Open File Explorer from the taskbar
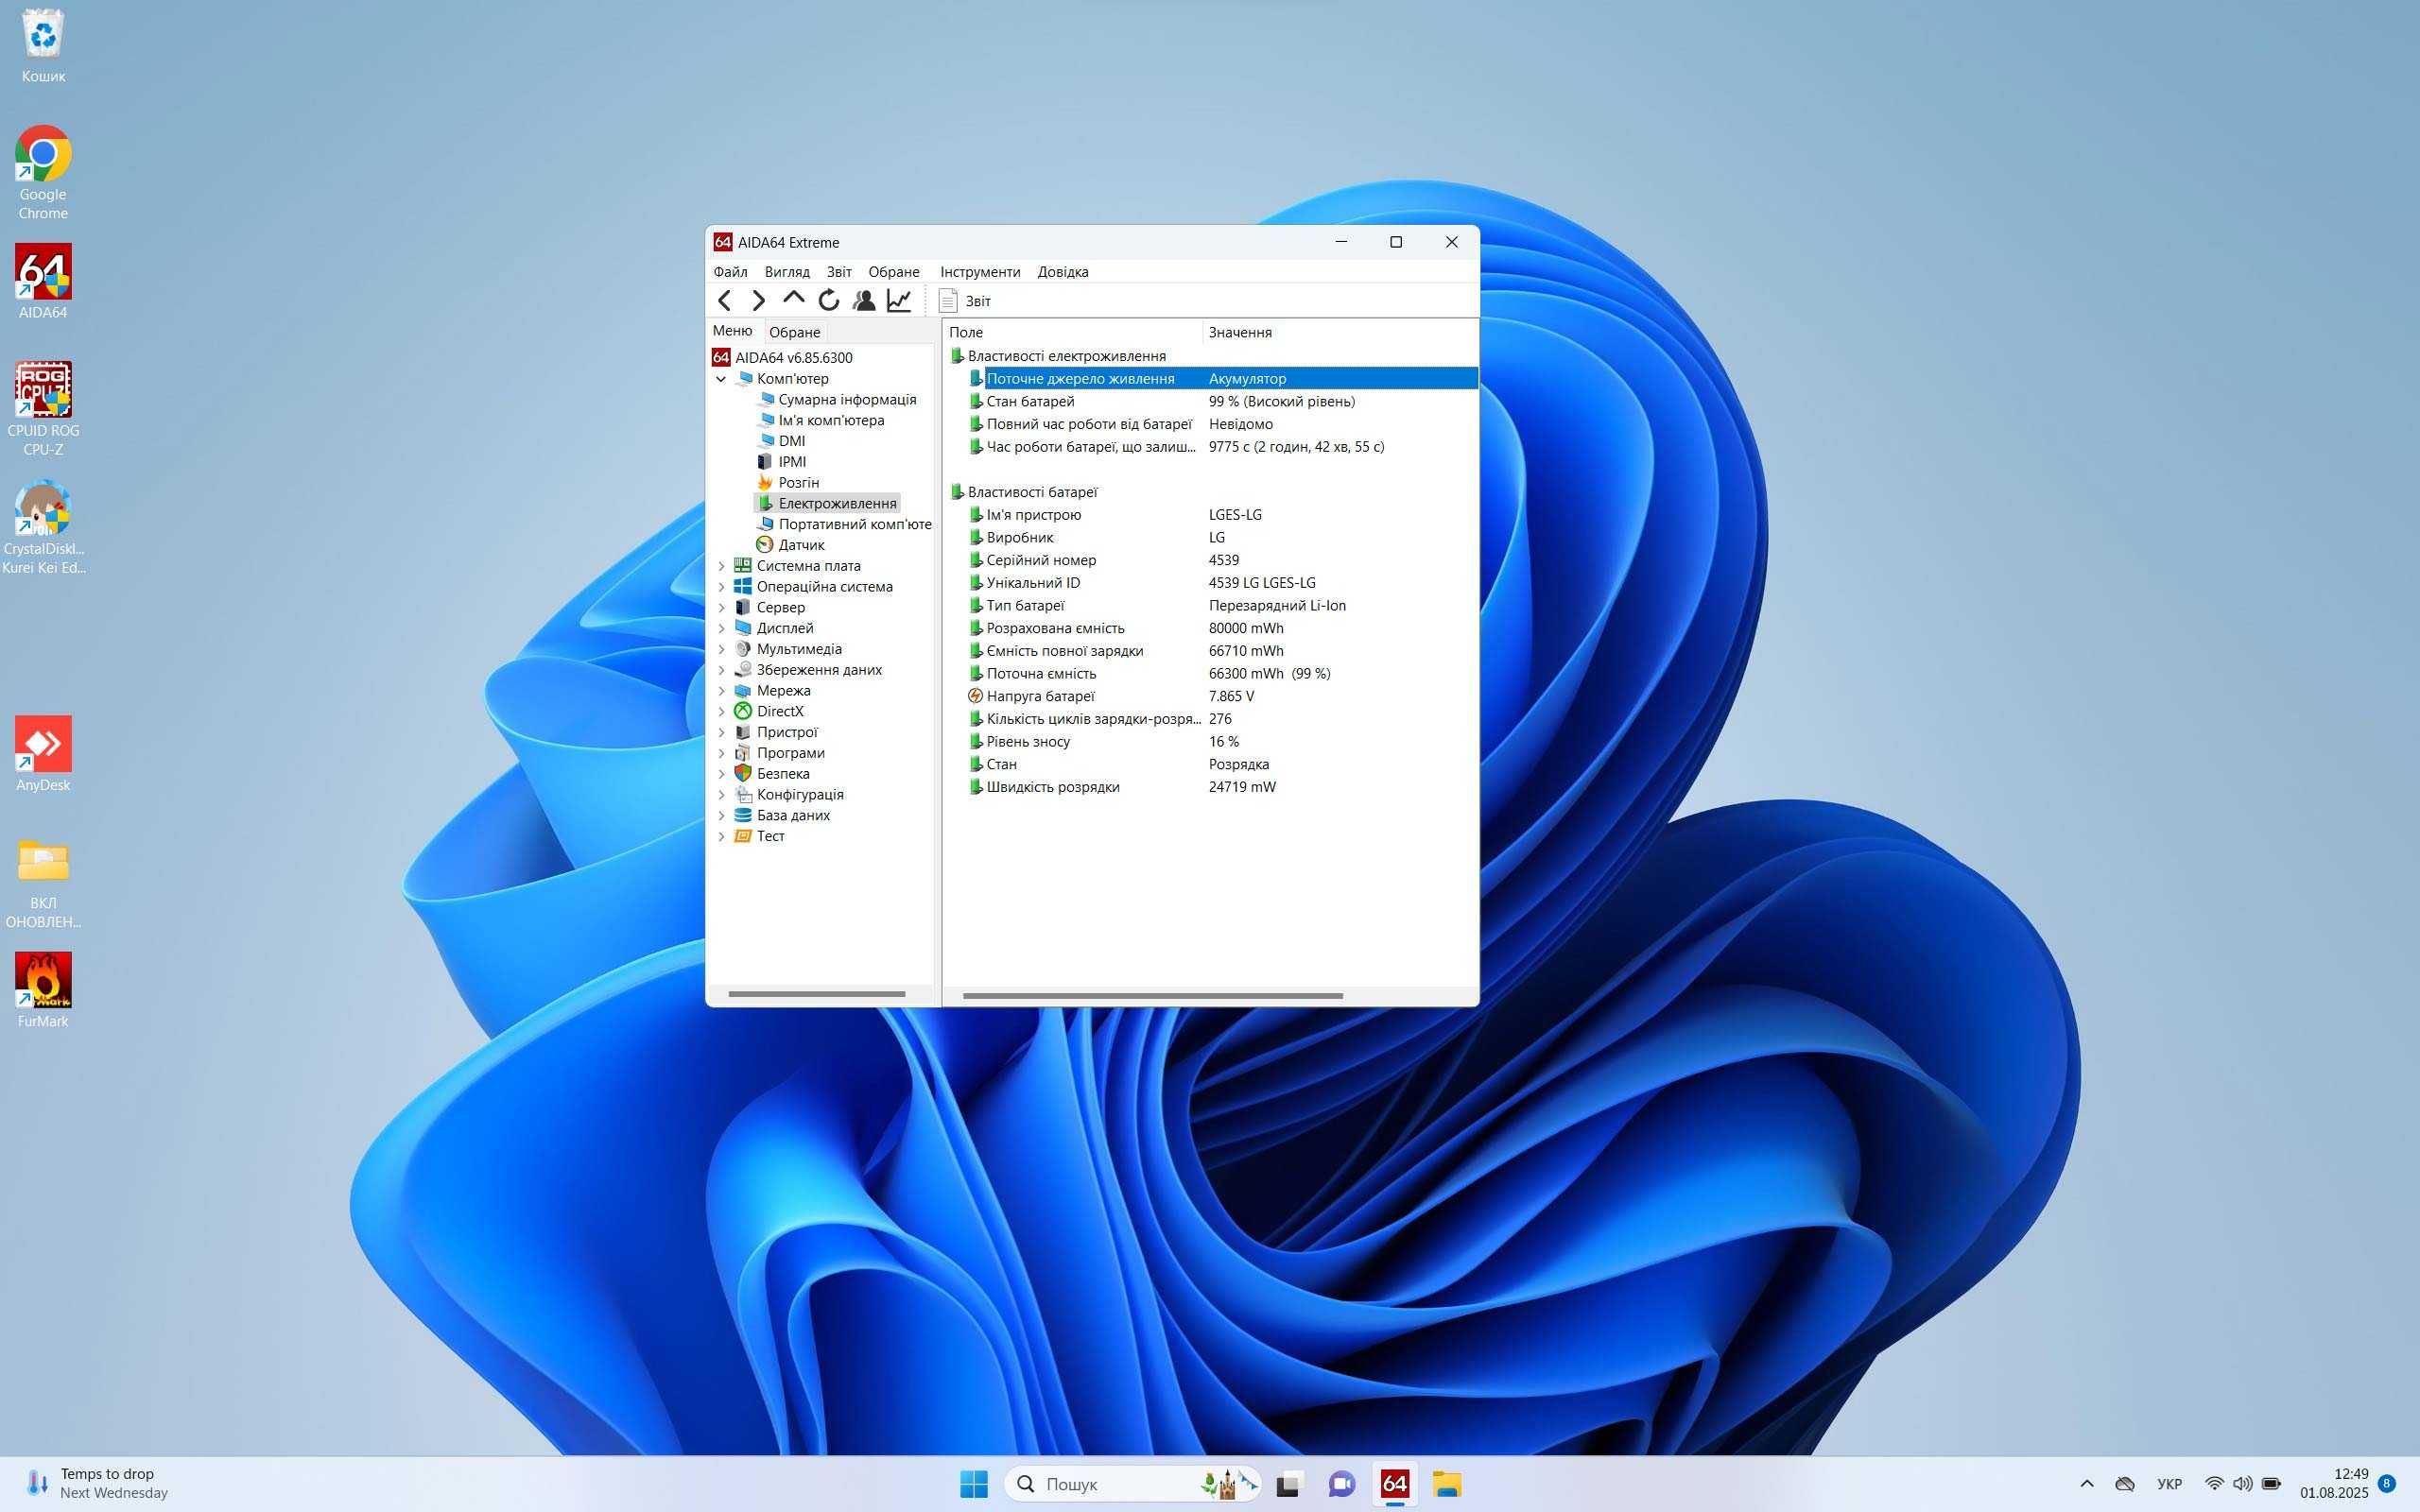Screen dimensions: 2420x1512 1446,1484
